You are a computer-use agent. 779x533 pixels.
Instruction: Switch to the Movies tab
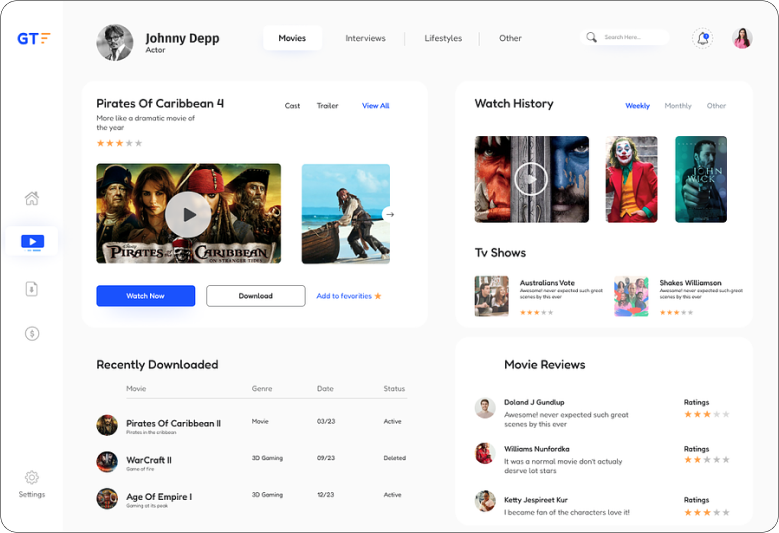pos(292,38)
